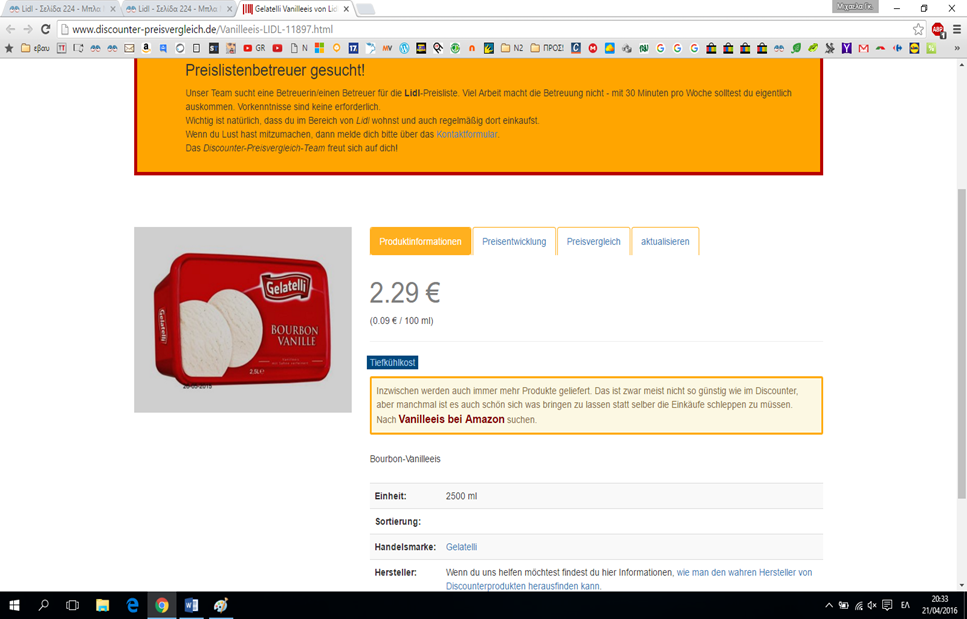The image size is (967, 619).
Task: Open the Microsoft four-color logo bookmark
Action: pyautogui.click(x=319, y=48)
